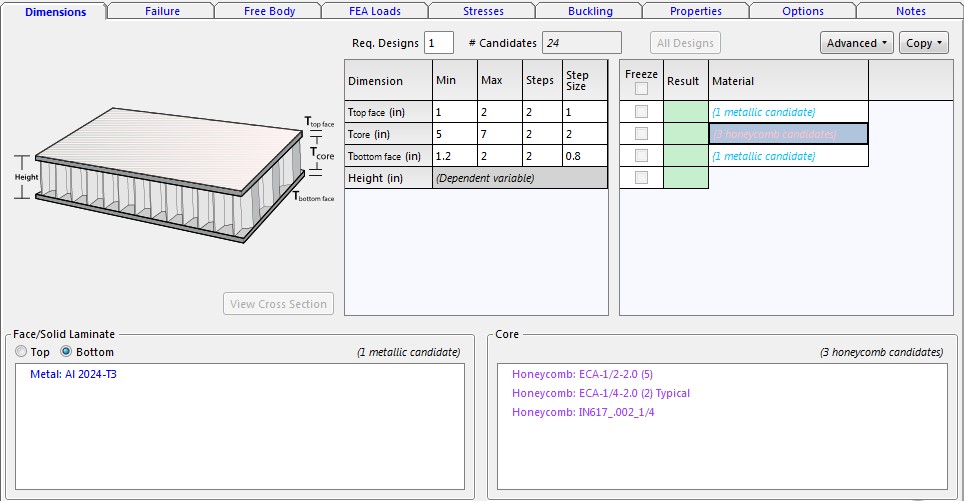The image size is (964, 501).
Task: Select Honeycomb: ECA-1/2-2.0 (5) core
Action: click(582, 374)
